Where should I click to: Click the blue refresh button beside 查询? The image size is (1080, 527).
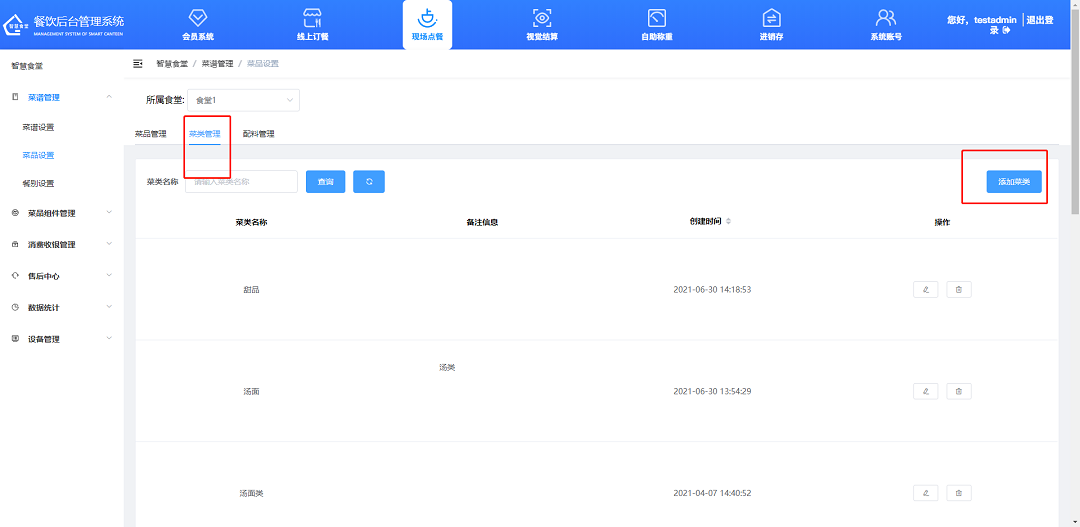tap(369, 181)
